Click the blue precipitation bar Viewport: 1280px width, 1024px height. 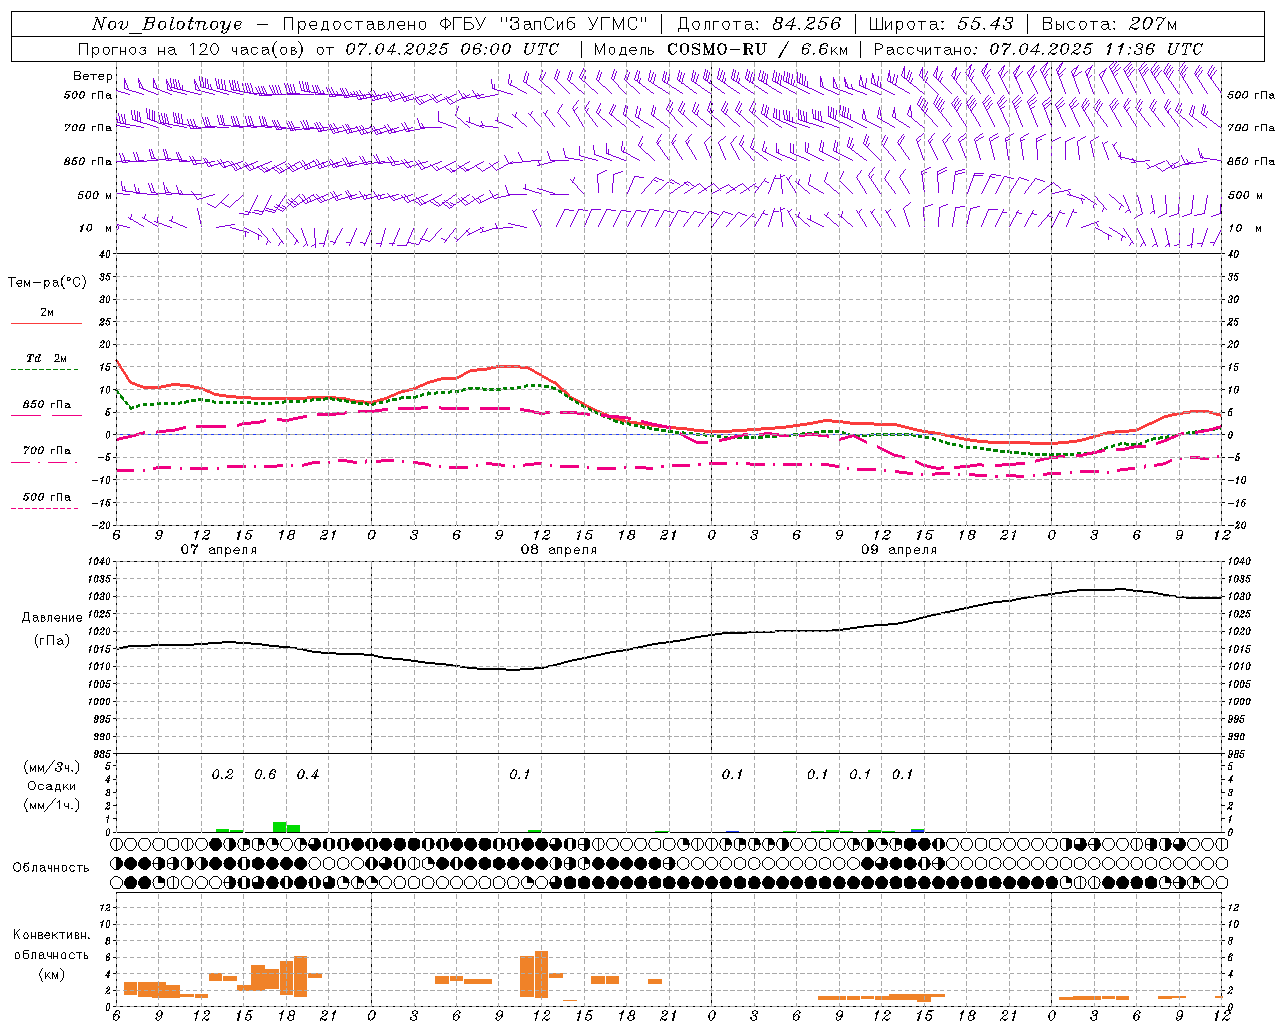(918, 830)
